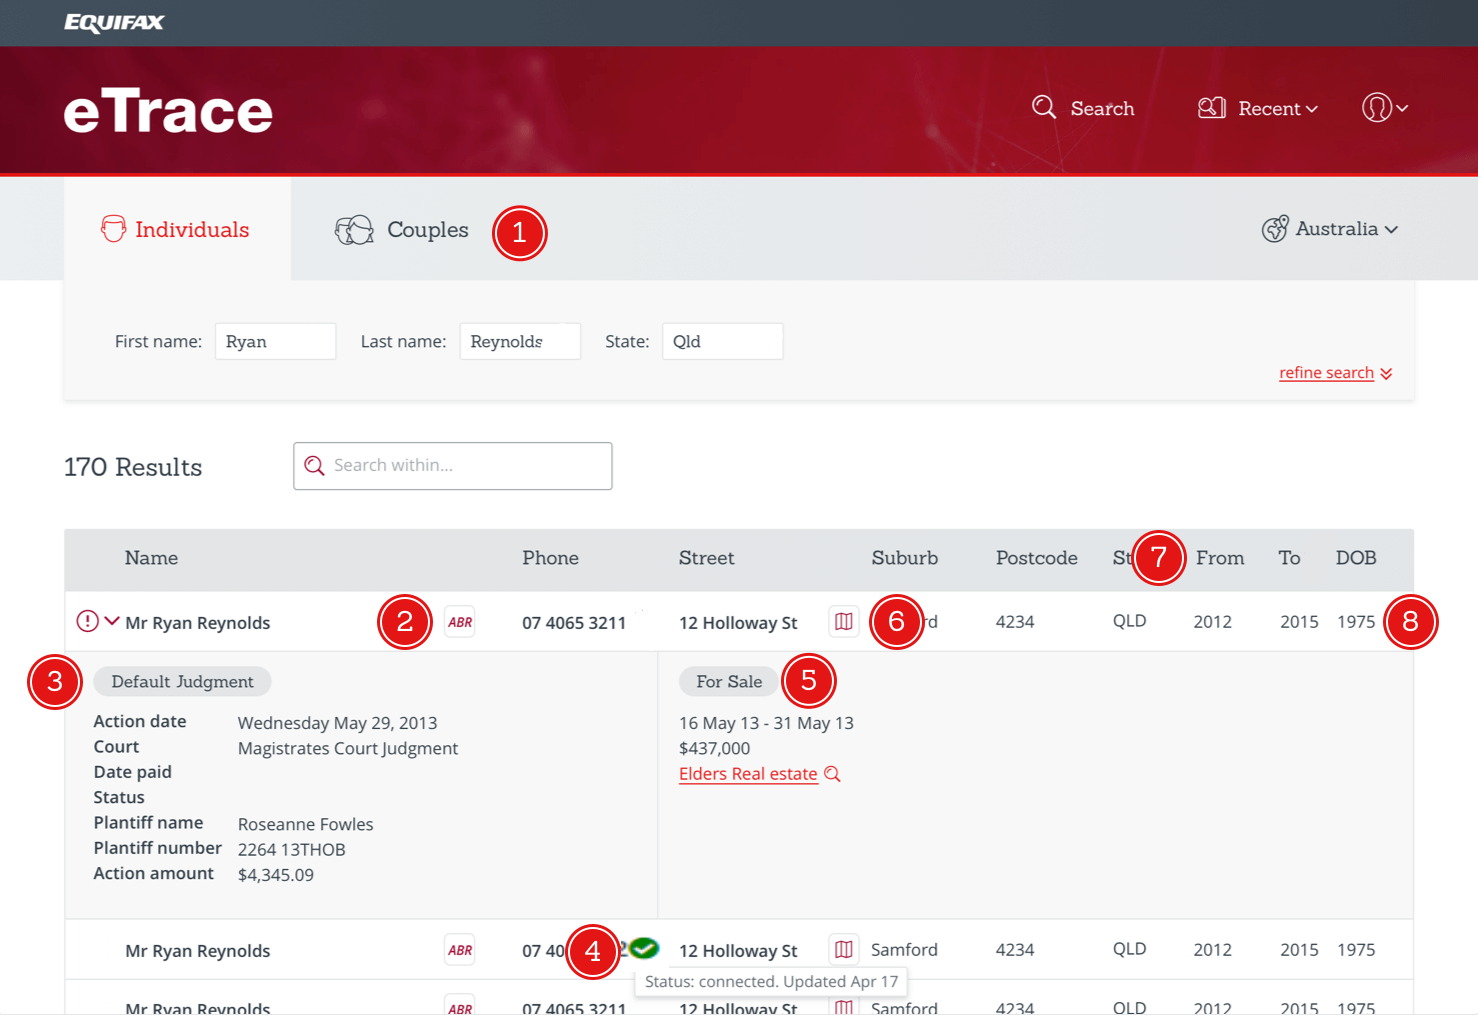The image size is (1478, 1015).
Task: Click the magnifier beside Elders Real estate
Action: 832,773
